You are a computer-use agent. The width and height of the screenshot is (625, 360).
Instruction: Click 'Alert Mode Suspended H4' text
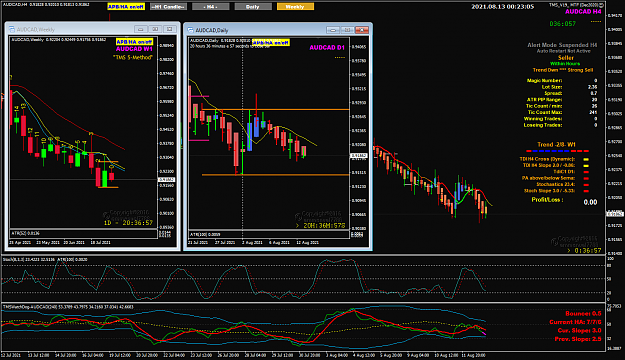click(562, 45)
